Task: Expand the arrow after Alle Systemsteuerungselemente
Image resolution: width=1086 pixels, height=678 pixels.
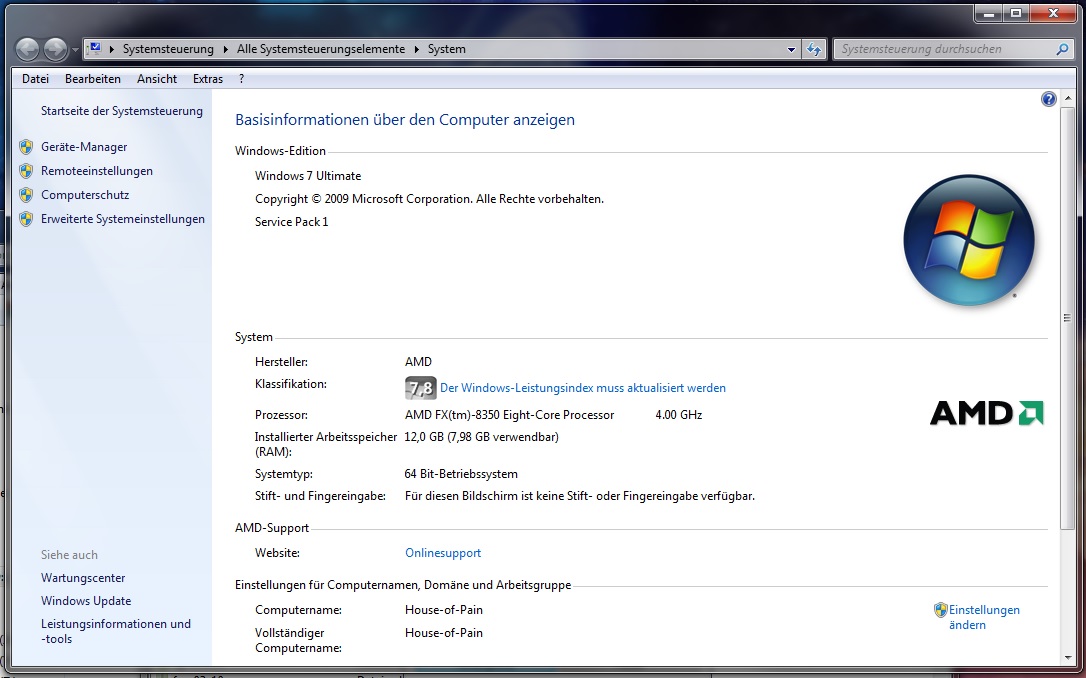Action: point(416,49)
